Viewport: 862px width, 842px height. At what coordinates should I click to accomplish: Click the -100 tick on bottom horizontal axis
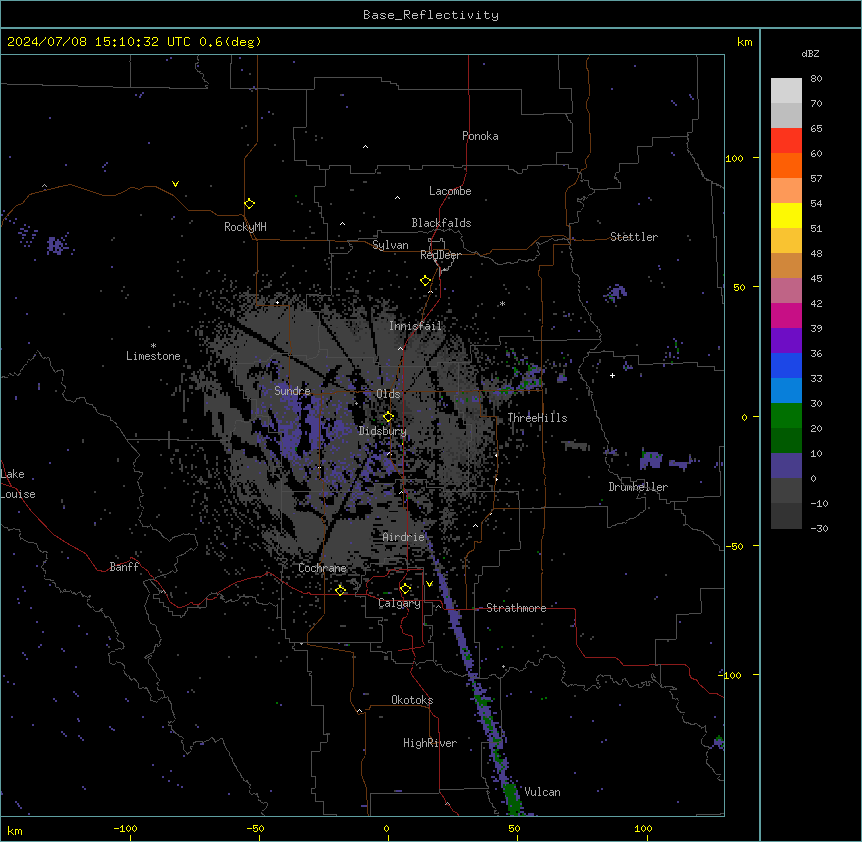125,828
